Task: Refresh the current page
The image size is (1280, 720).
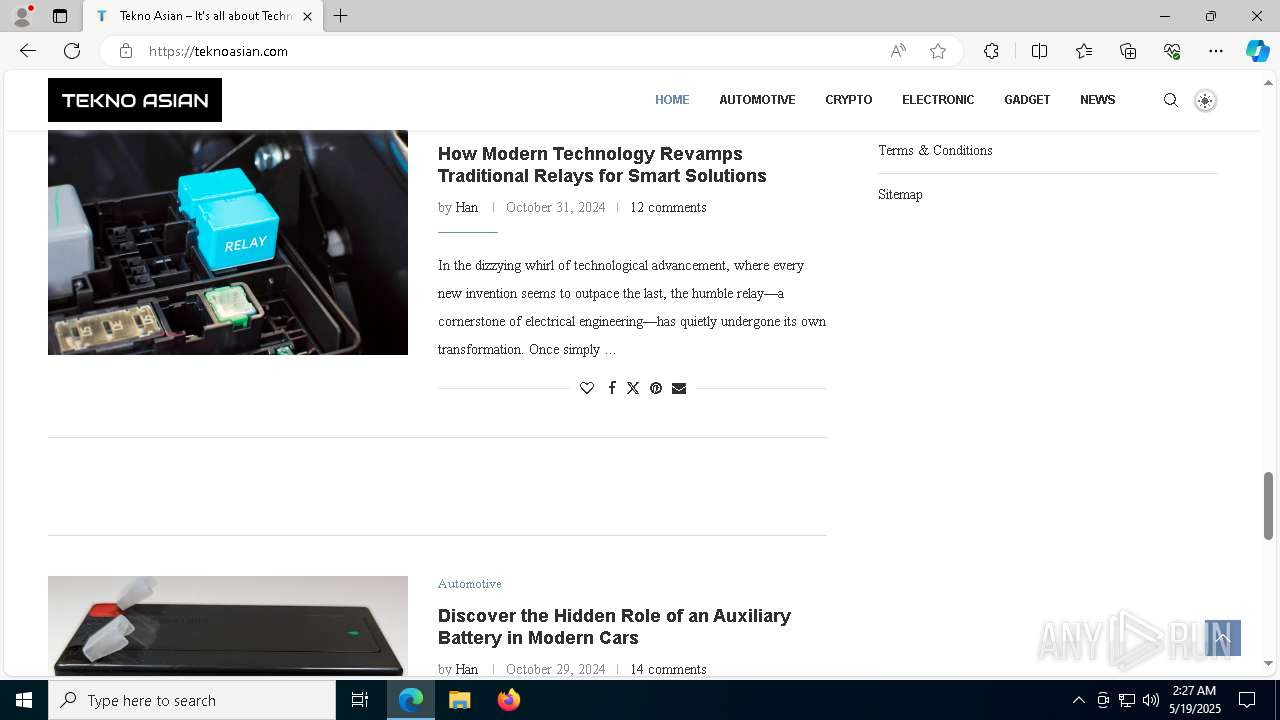Action: (x=72, y=51)
